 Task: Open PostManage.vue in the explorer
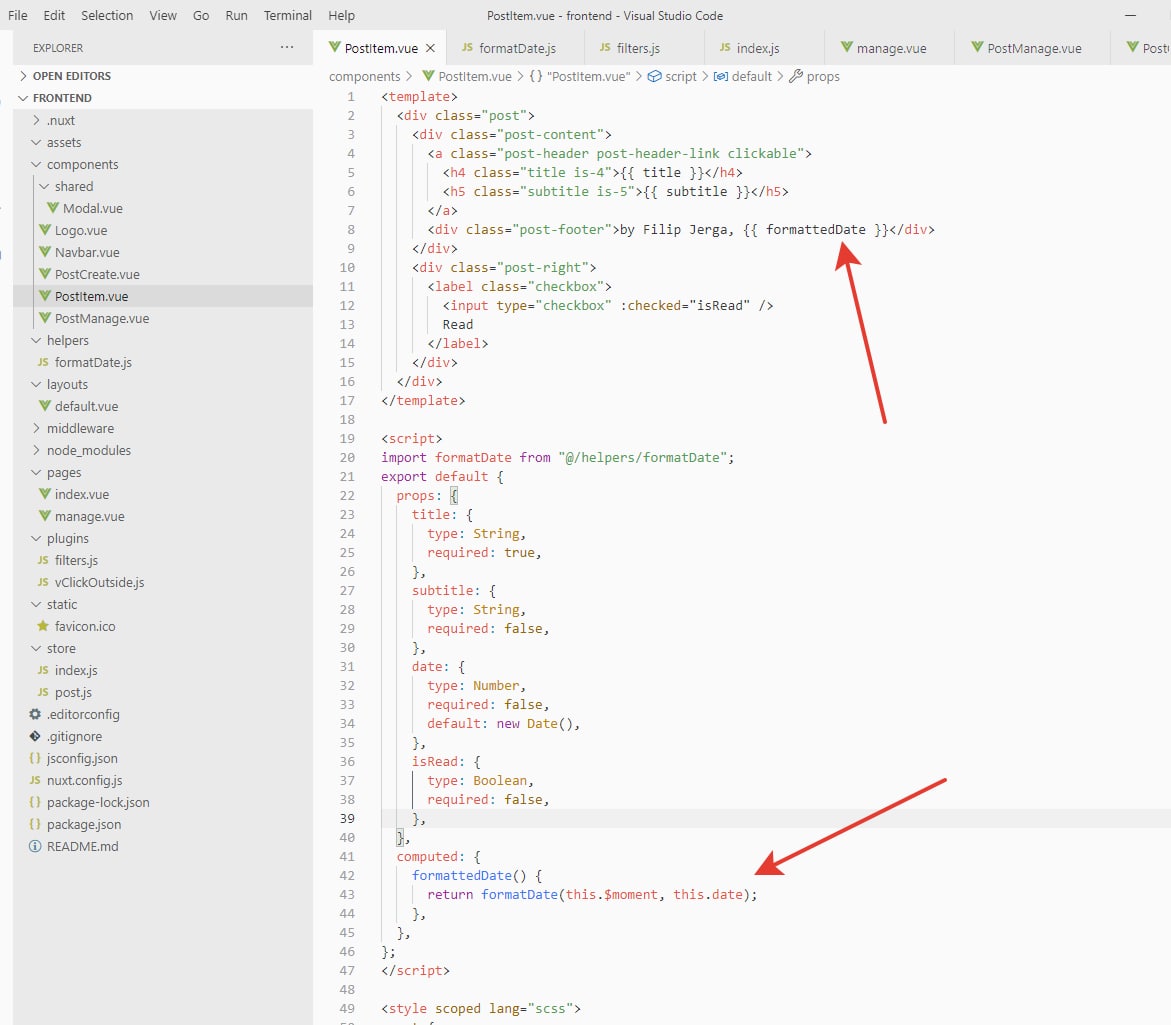click(102, 318)
